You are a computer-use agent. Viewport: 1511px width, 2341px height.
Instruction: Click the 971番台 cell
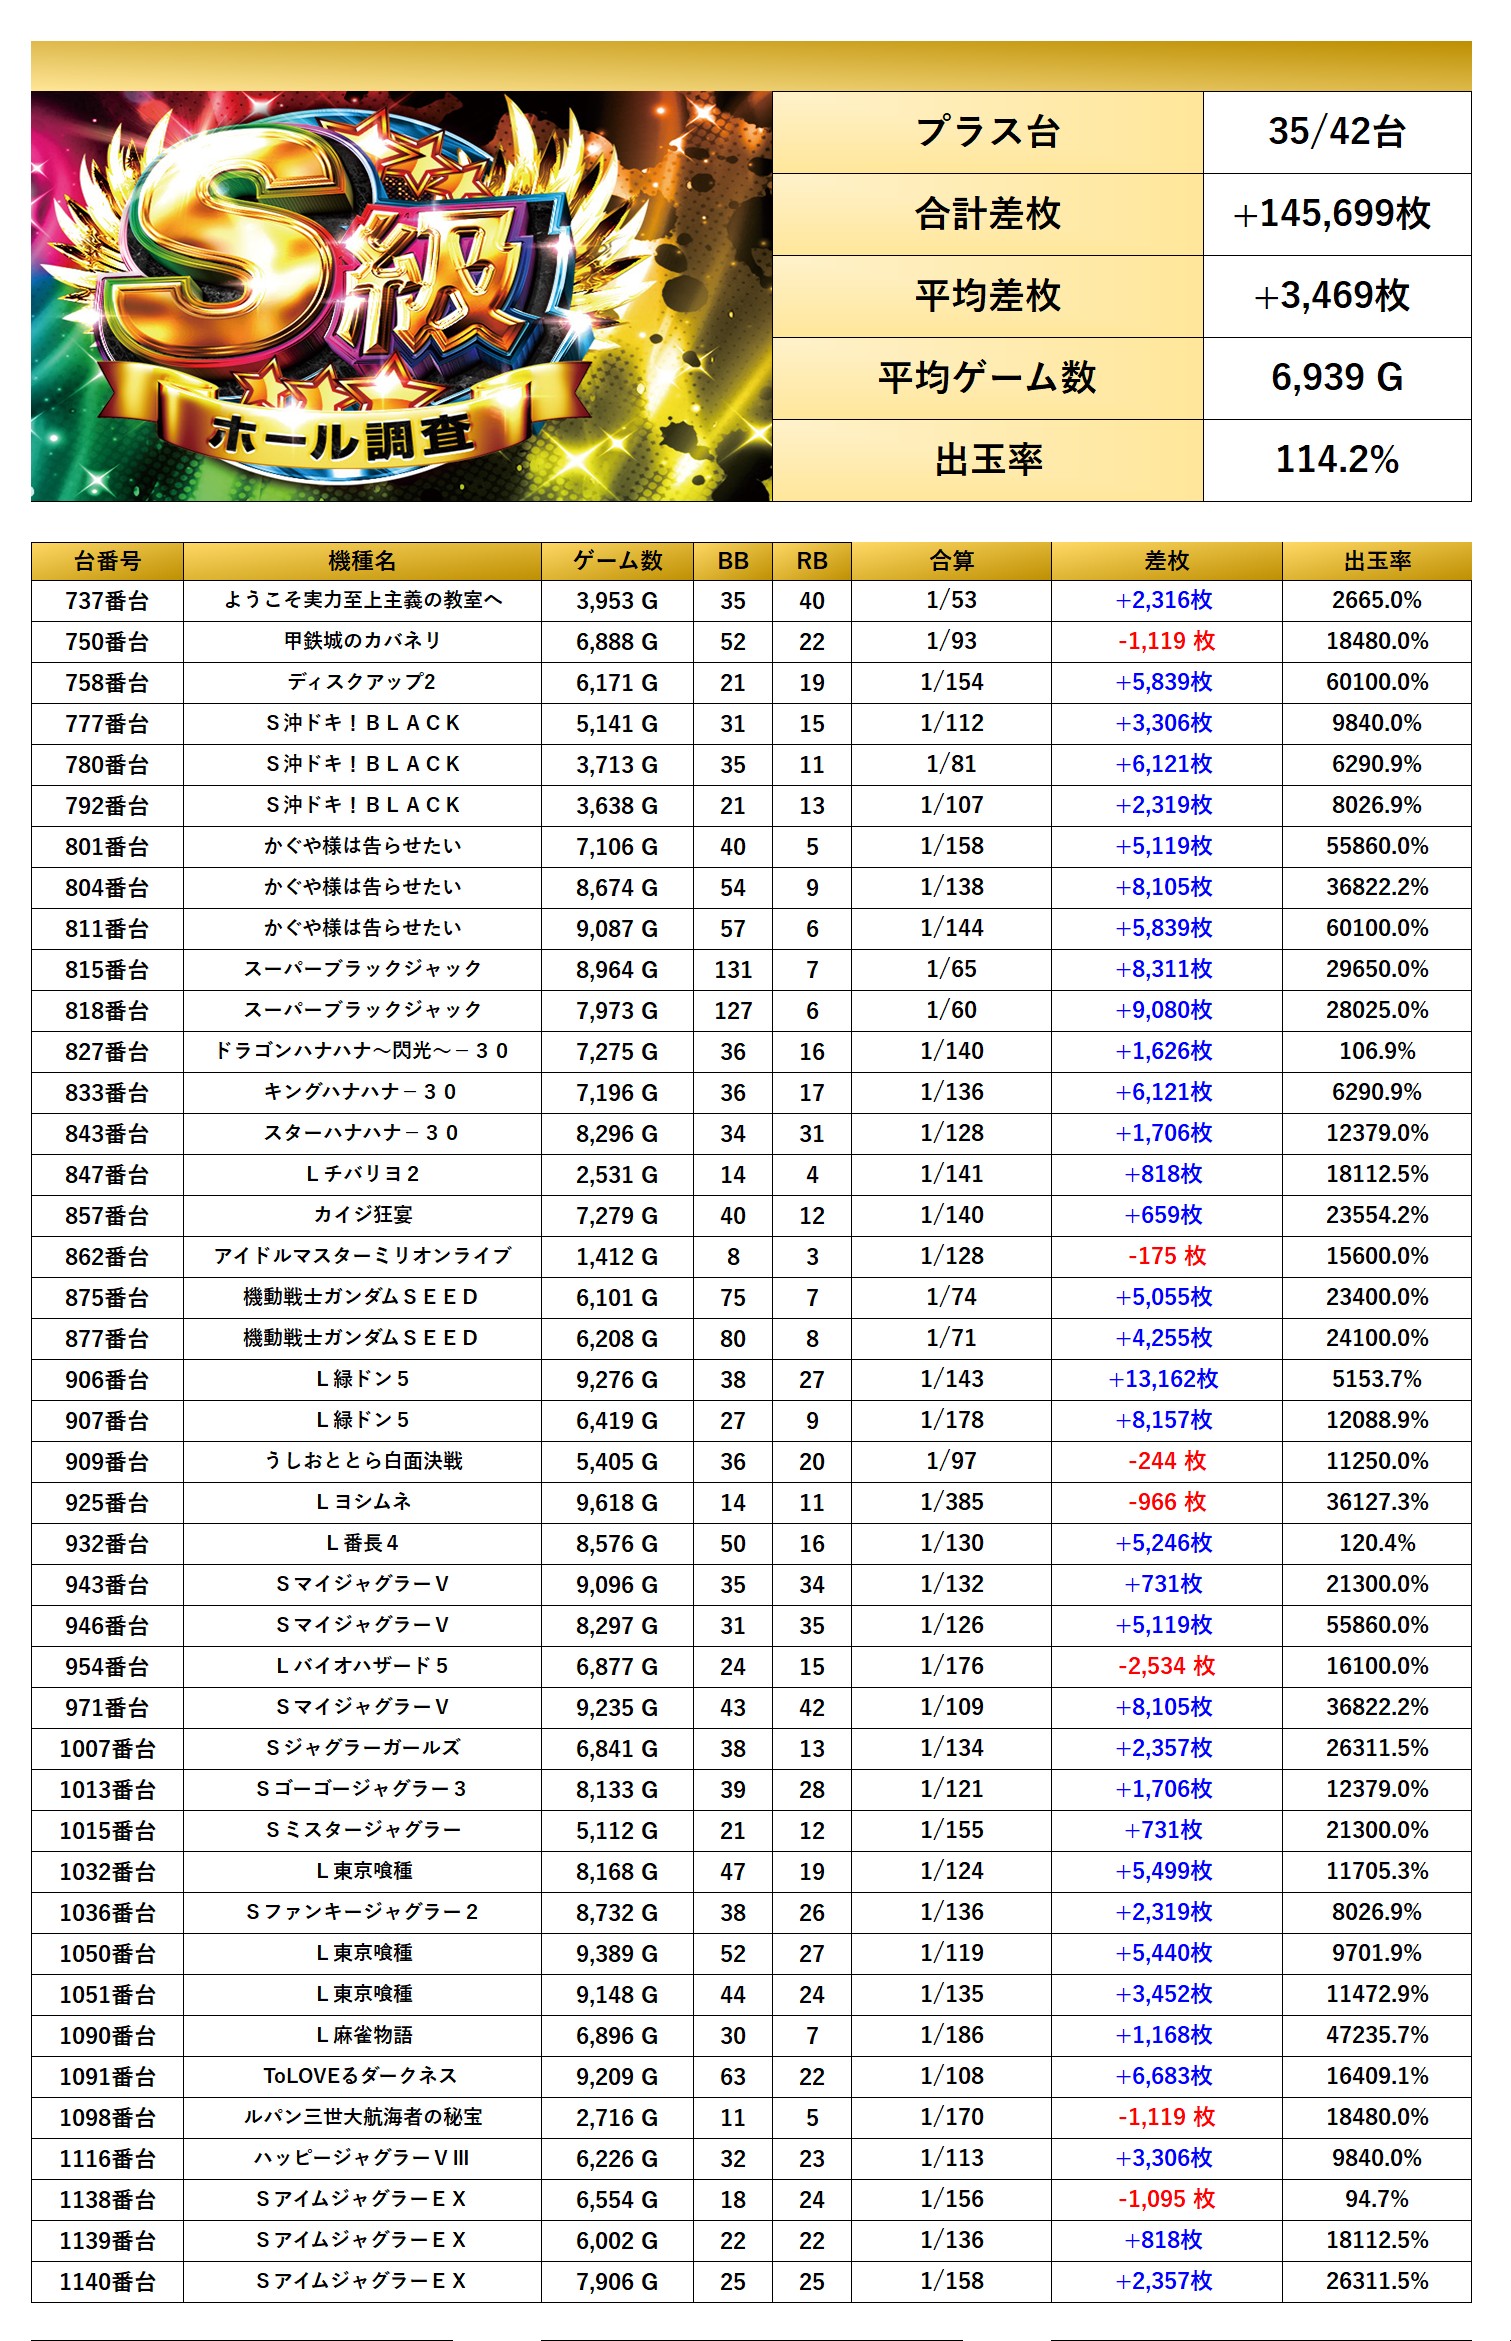point(107,1708)
